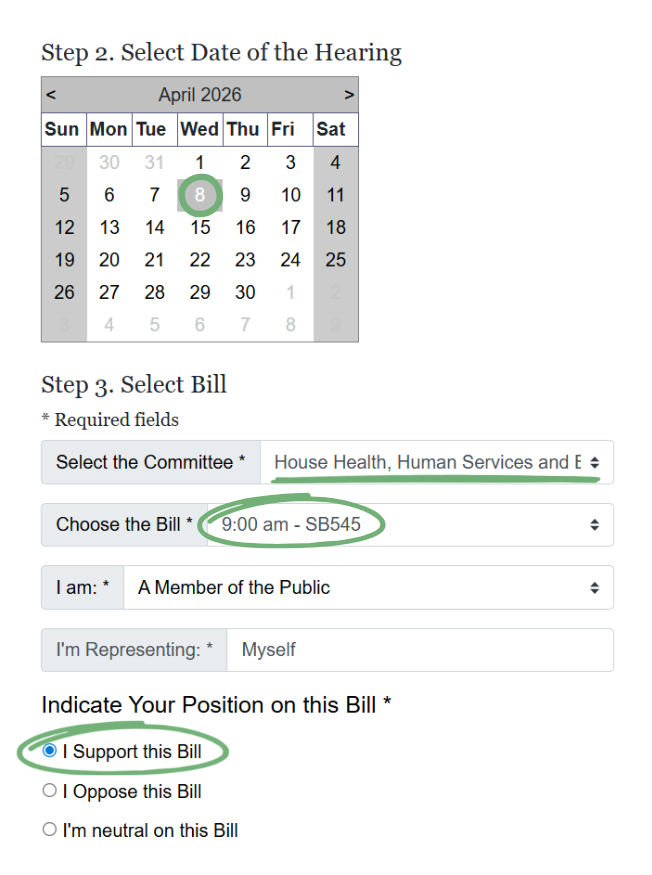652x875 pixels.
Task: Click April 30 in the calendar
Action: pos(245,293)
